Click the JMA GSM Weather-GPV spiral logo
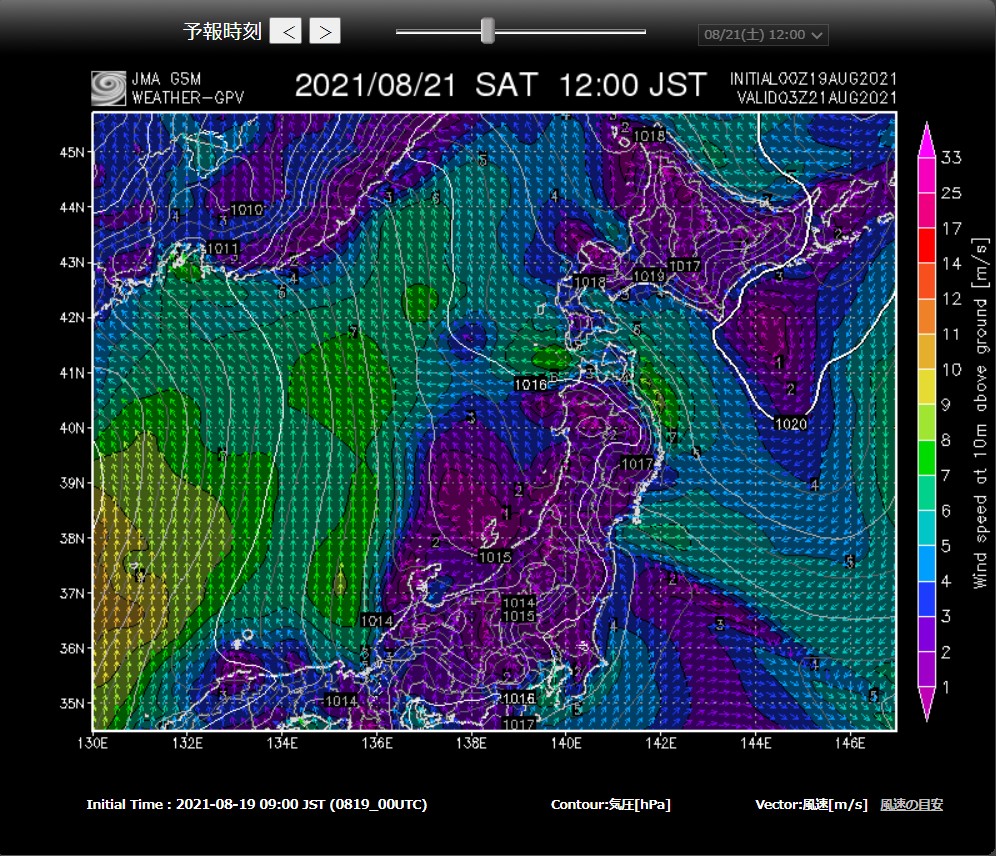This screenshot has width=996, height=856. [x=108, y=88]
